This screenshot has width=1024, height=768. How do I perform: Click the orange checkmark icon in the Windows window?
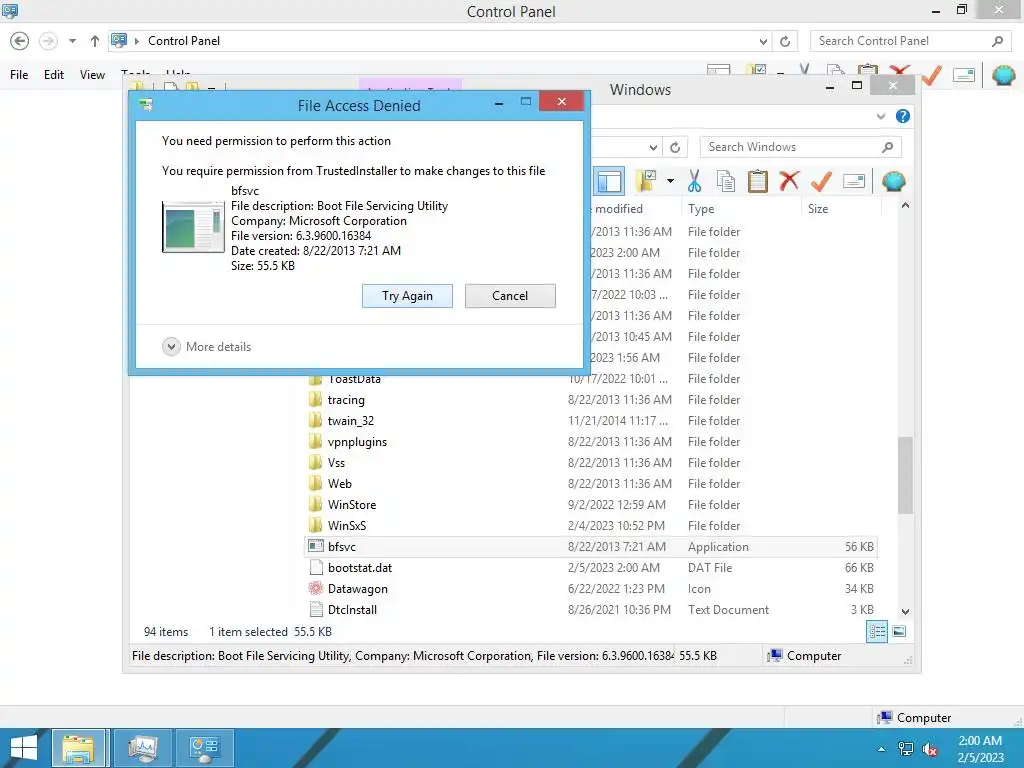821,181
